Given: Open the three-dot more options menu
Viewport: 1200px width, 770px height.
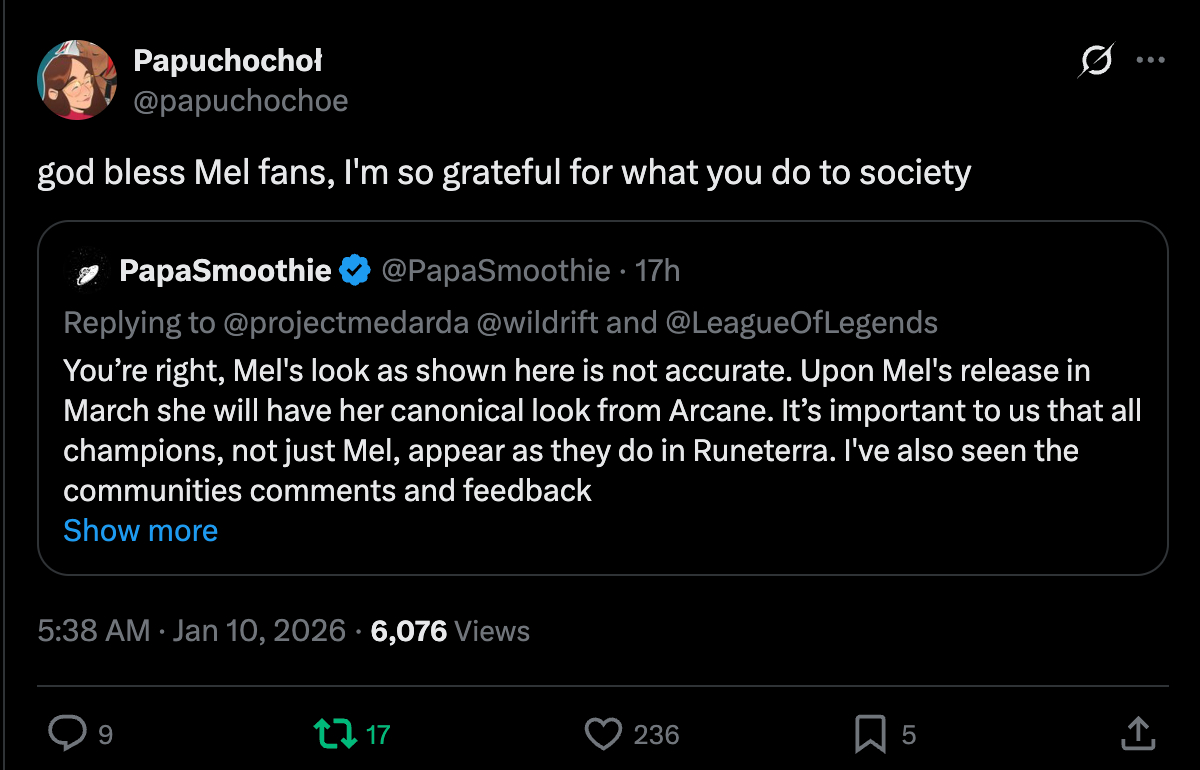Looking at the screenshot, I should click(1151, 62).
